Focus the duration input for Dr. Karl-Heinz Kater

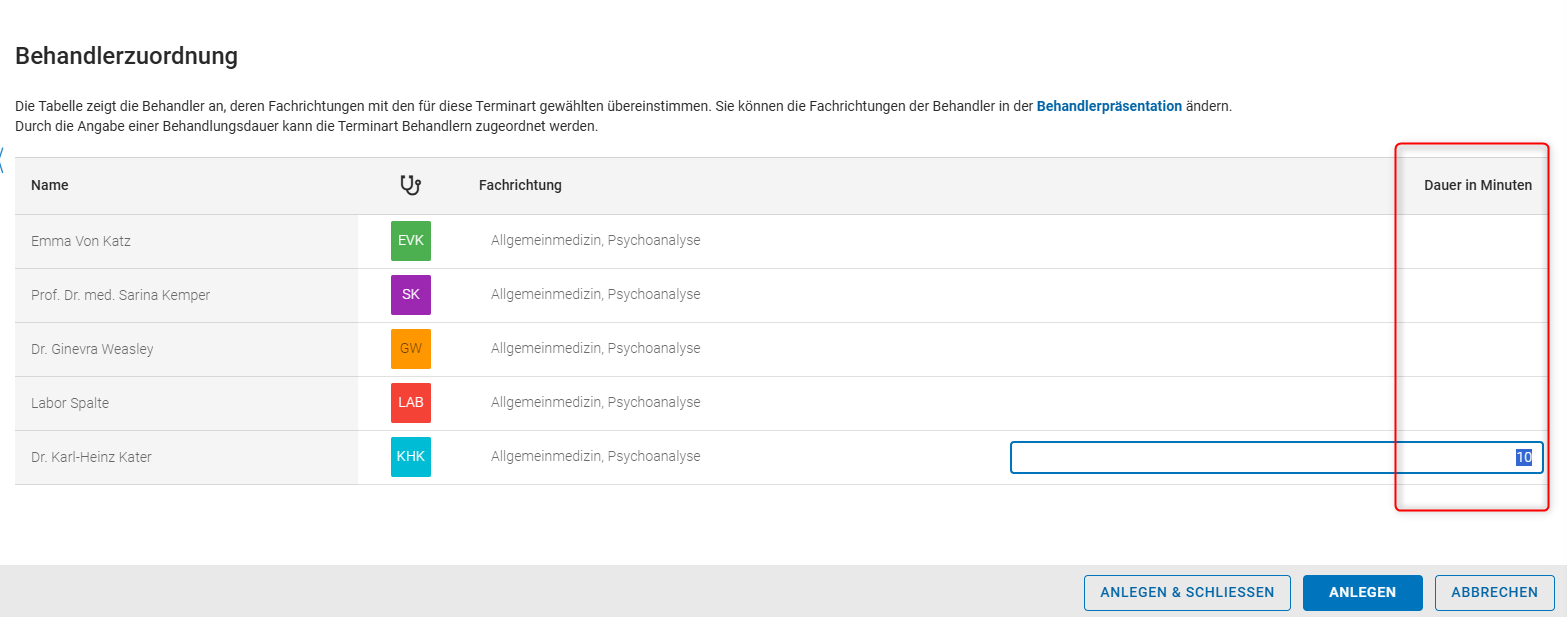[x=1275, y=458]
